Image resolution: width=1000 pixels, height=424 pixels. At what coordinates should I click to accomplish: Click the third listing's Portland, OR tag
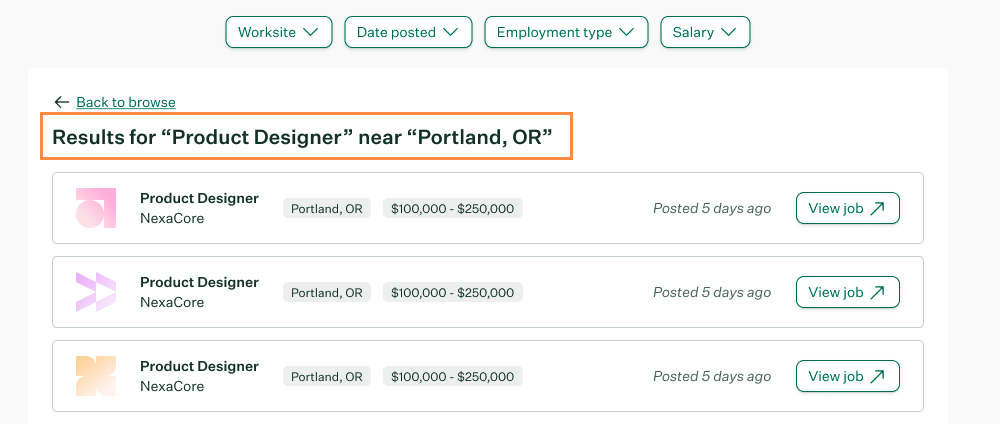327,377
